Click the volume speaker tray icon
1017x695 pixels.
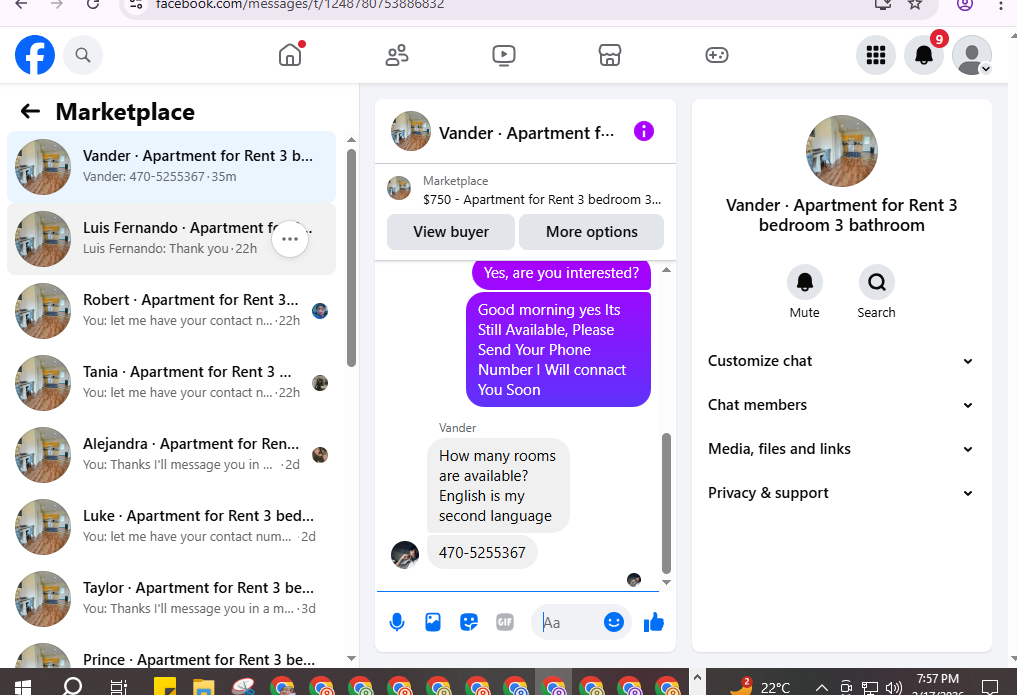pos(894,688)
